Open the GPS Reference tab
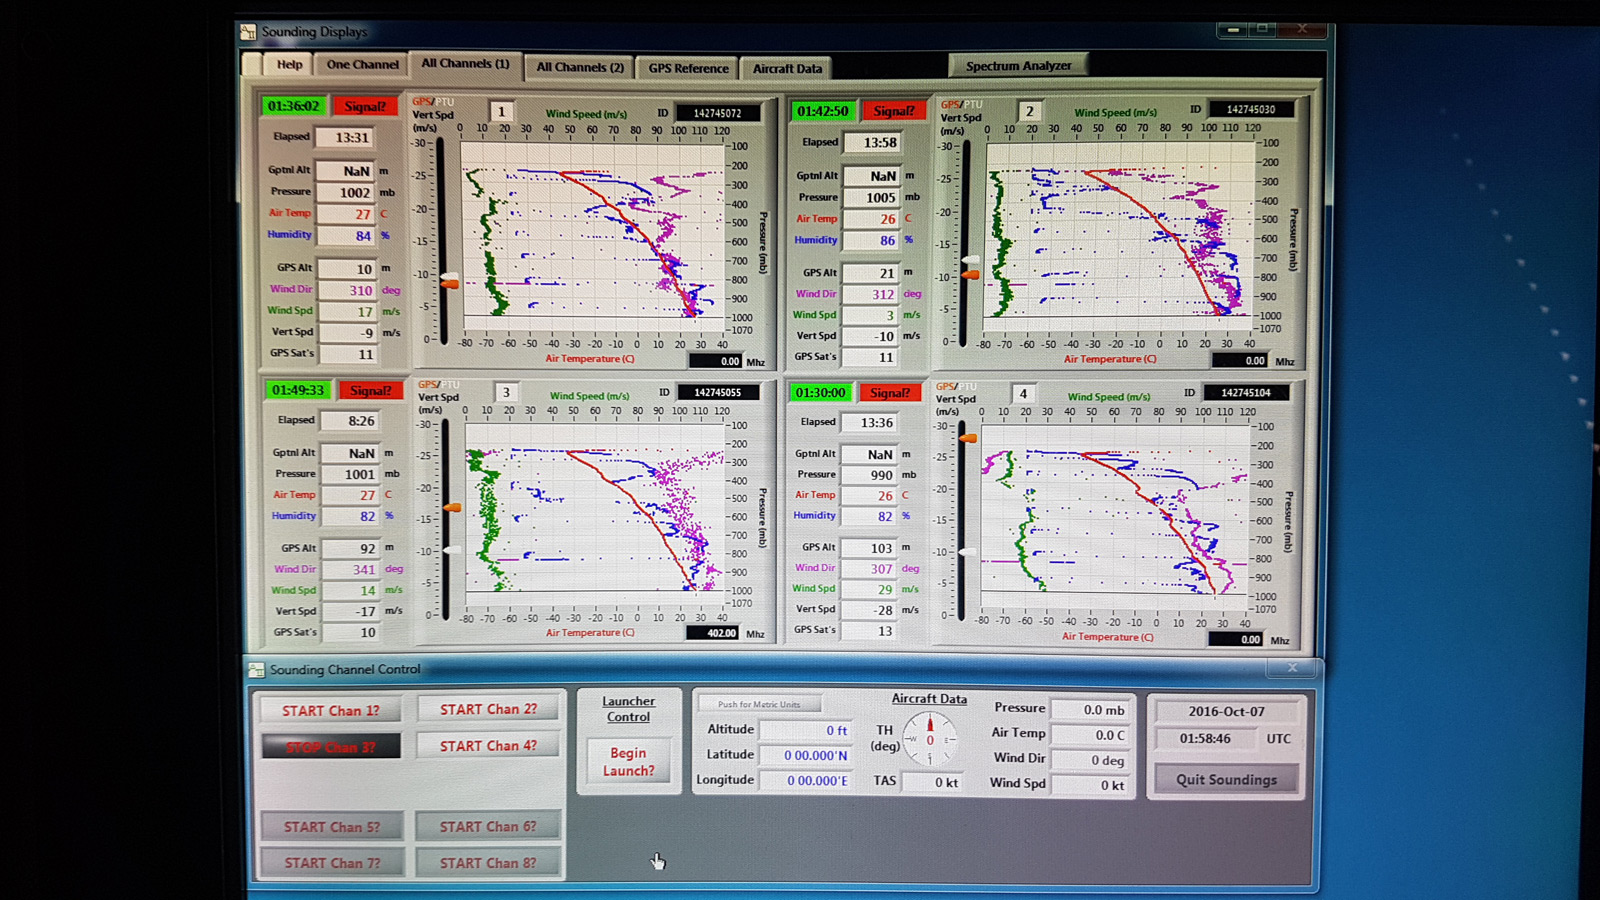1600x900 pixels. tap(688, 68)
